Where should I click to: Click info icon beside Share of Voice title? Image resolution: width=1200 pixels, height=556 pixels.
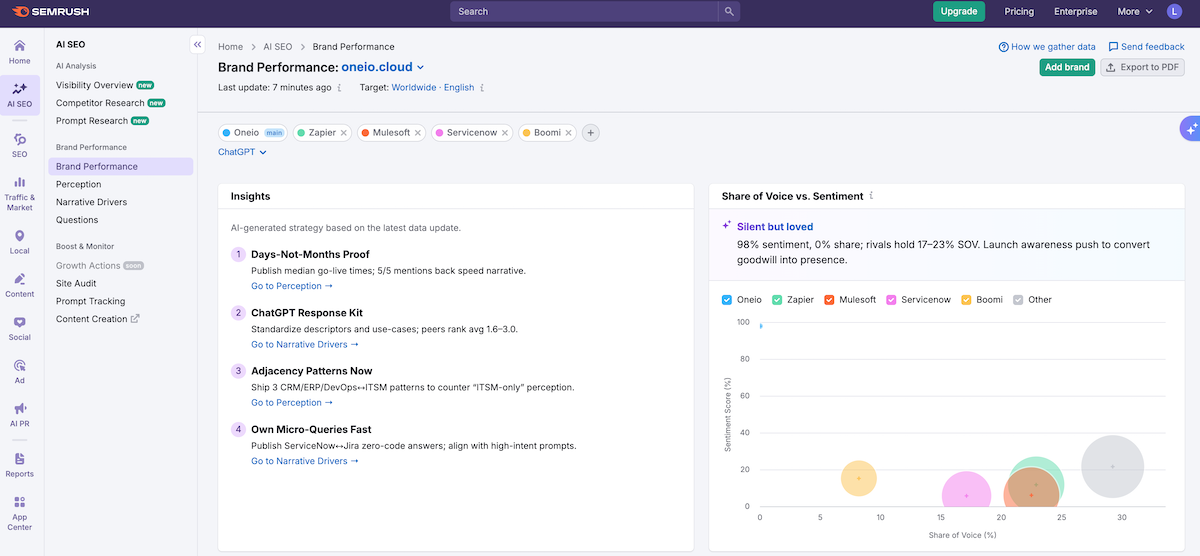point(872,196)
